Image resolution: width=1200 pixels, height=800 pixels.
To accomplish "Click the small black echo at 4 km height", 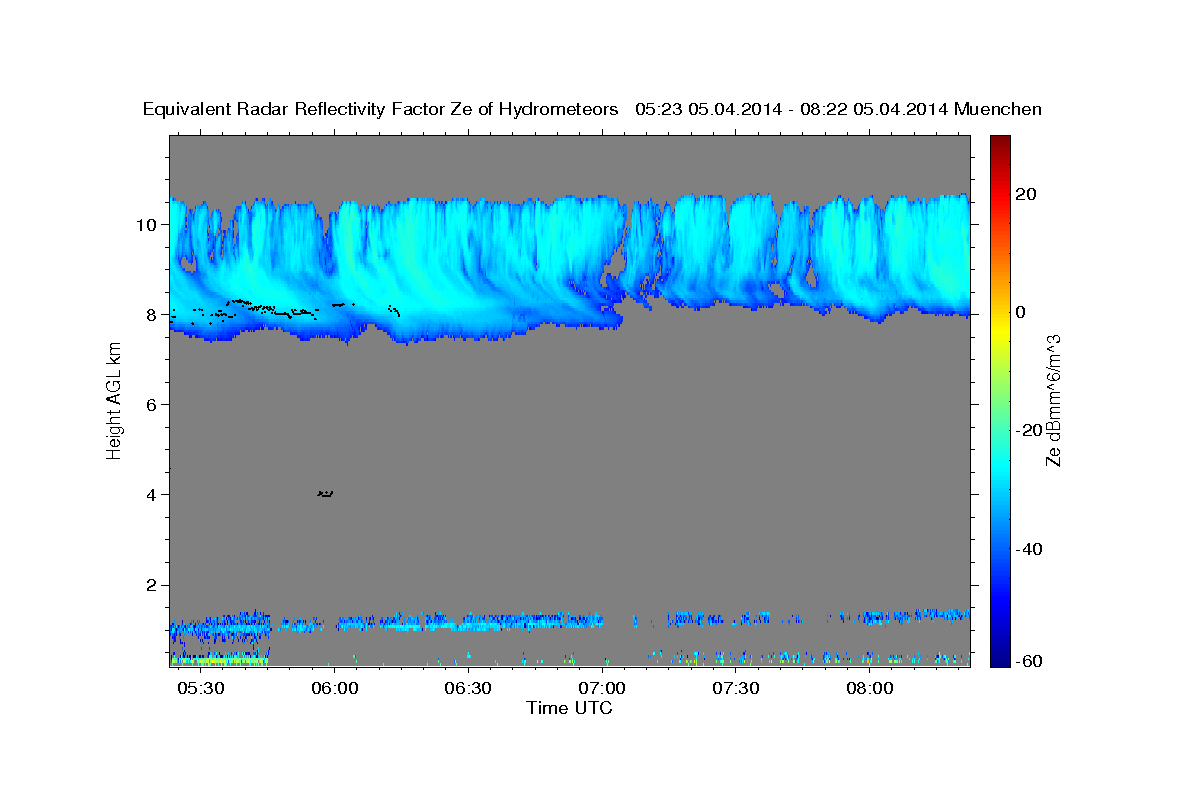I will [x=325, y=493].
